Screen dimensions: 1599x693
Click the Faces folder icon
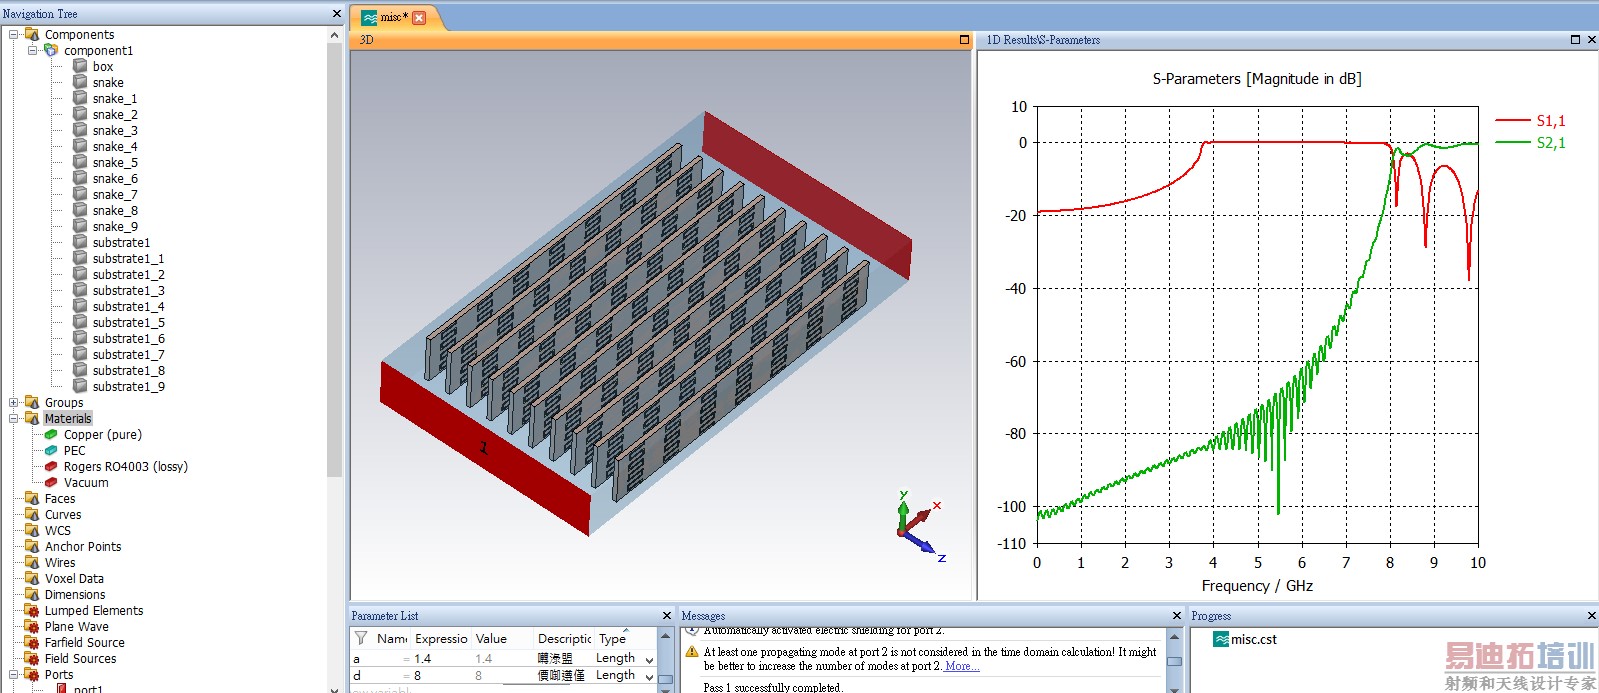coord(32,498)
